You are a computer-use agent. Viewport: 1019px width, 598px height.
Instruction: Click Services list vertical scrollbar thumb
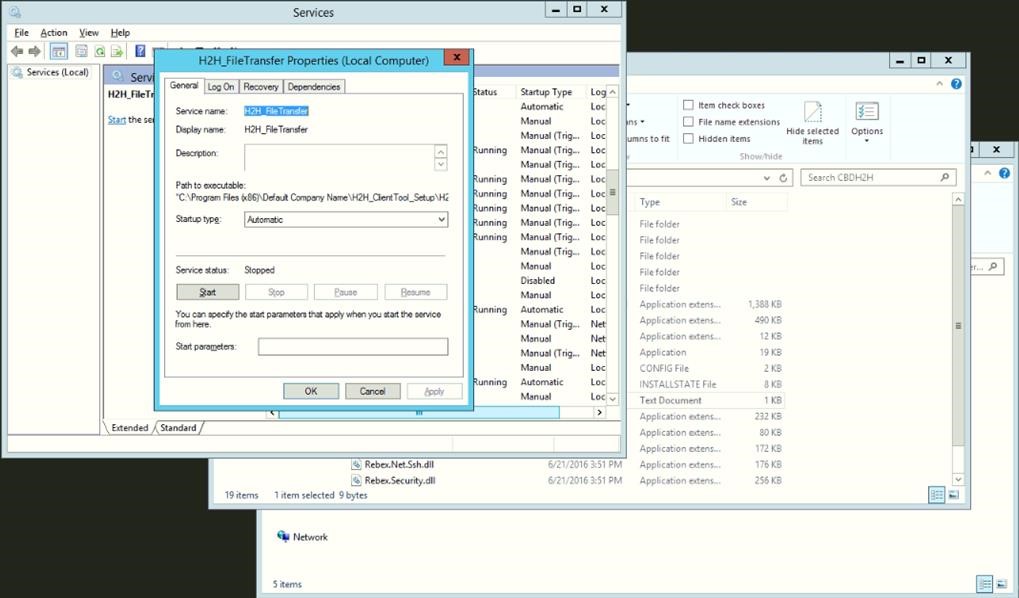click(x=612, y=192)
